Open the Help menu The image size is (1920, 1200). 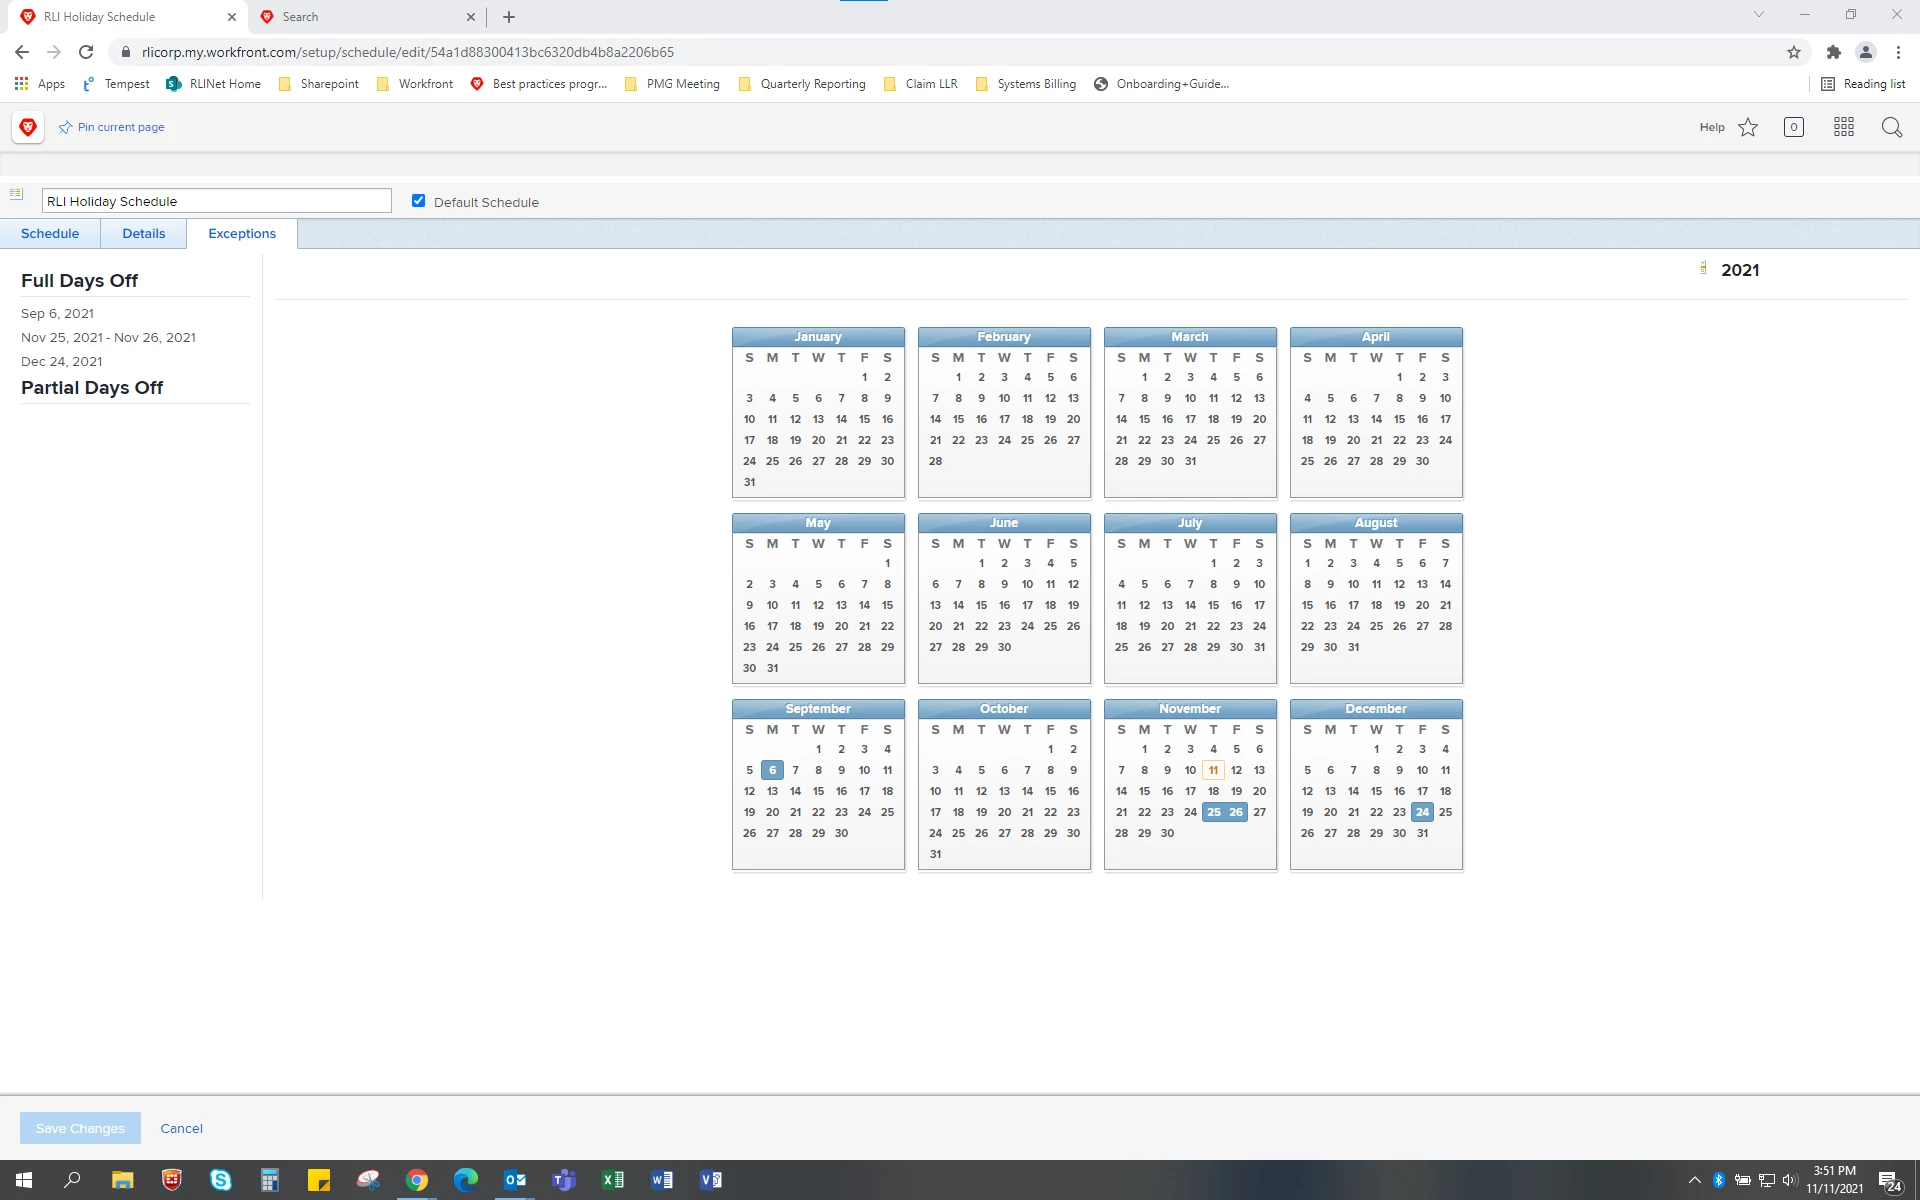point(1711,127)
